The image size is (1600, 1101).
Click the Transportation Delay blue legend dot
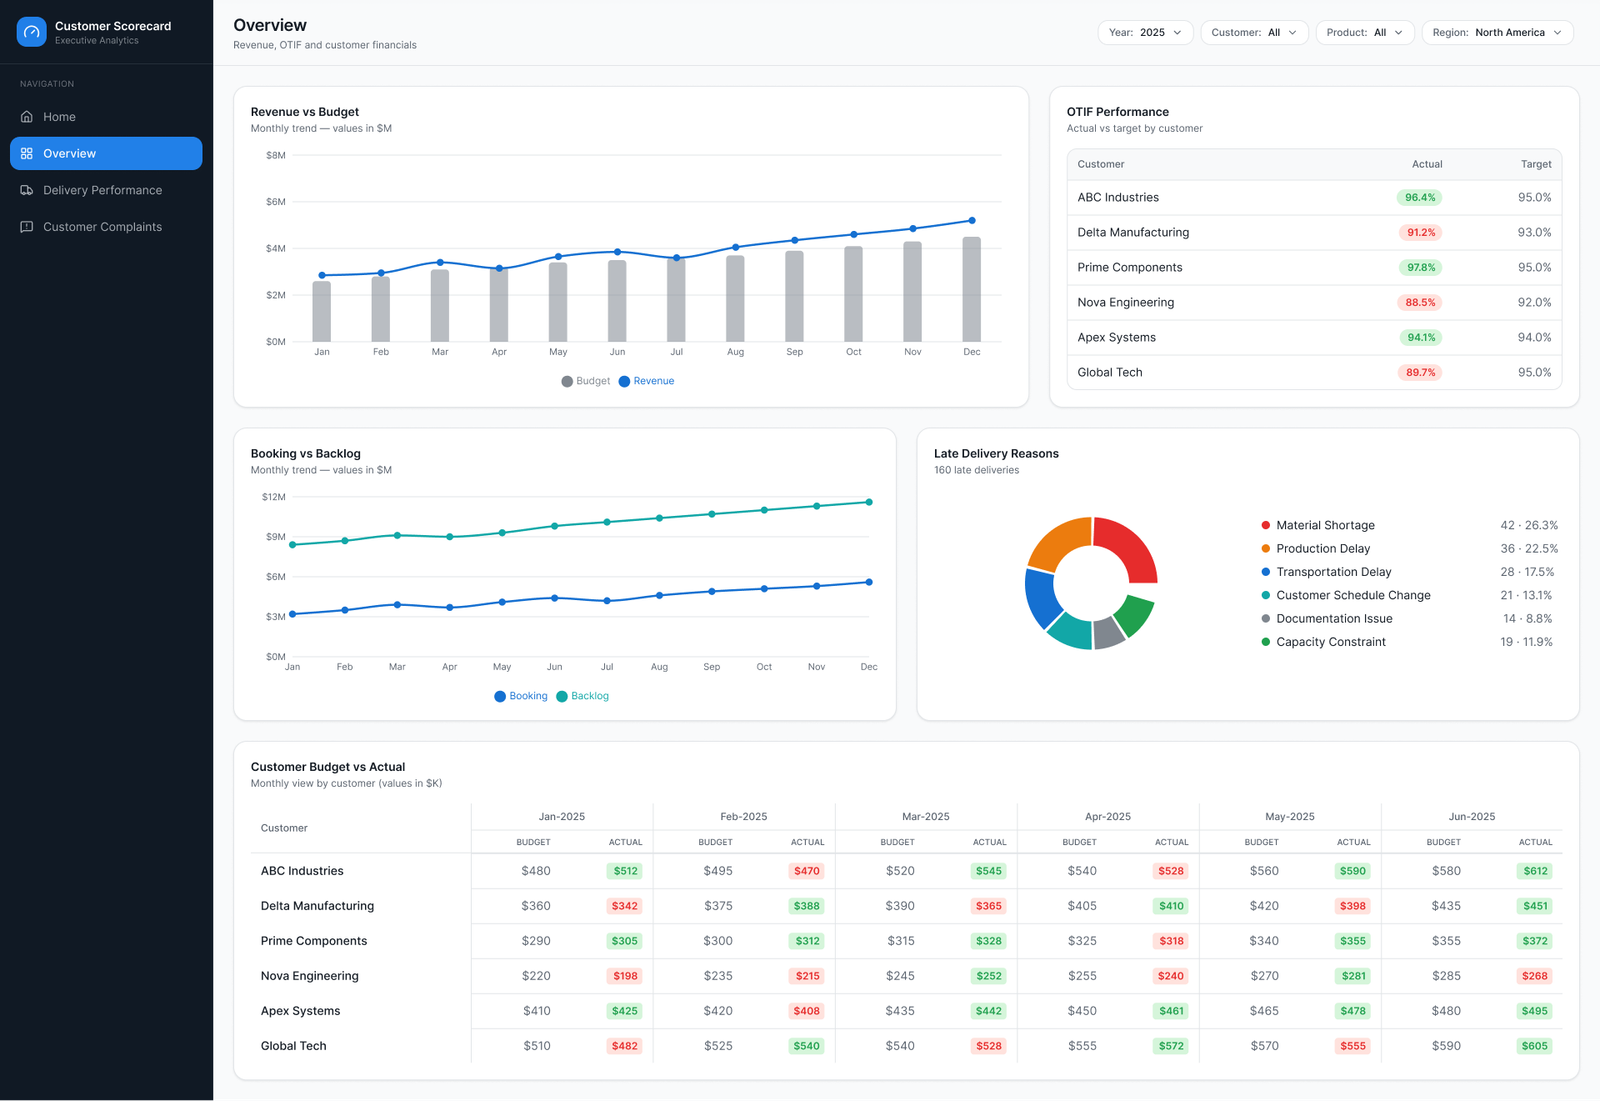tap(1266, 572)
